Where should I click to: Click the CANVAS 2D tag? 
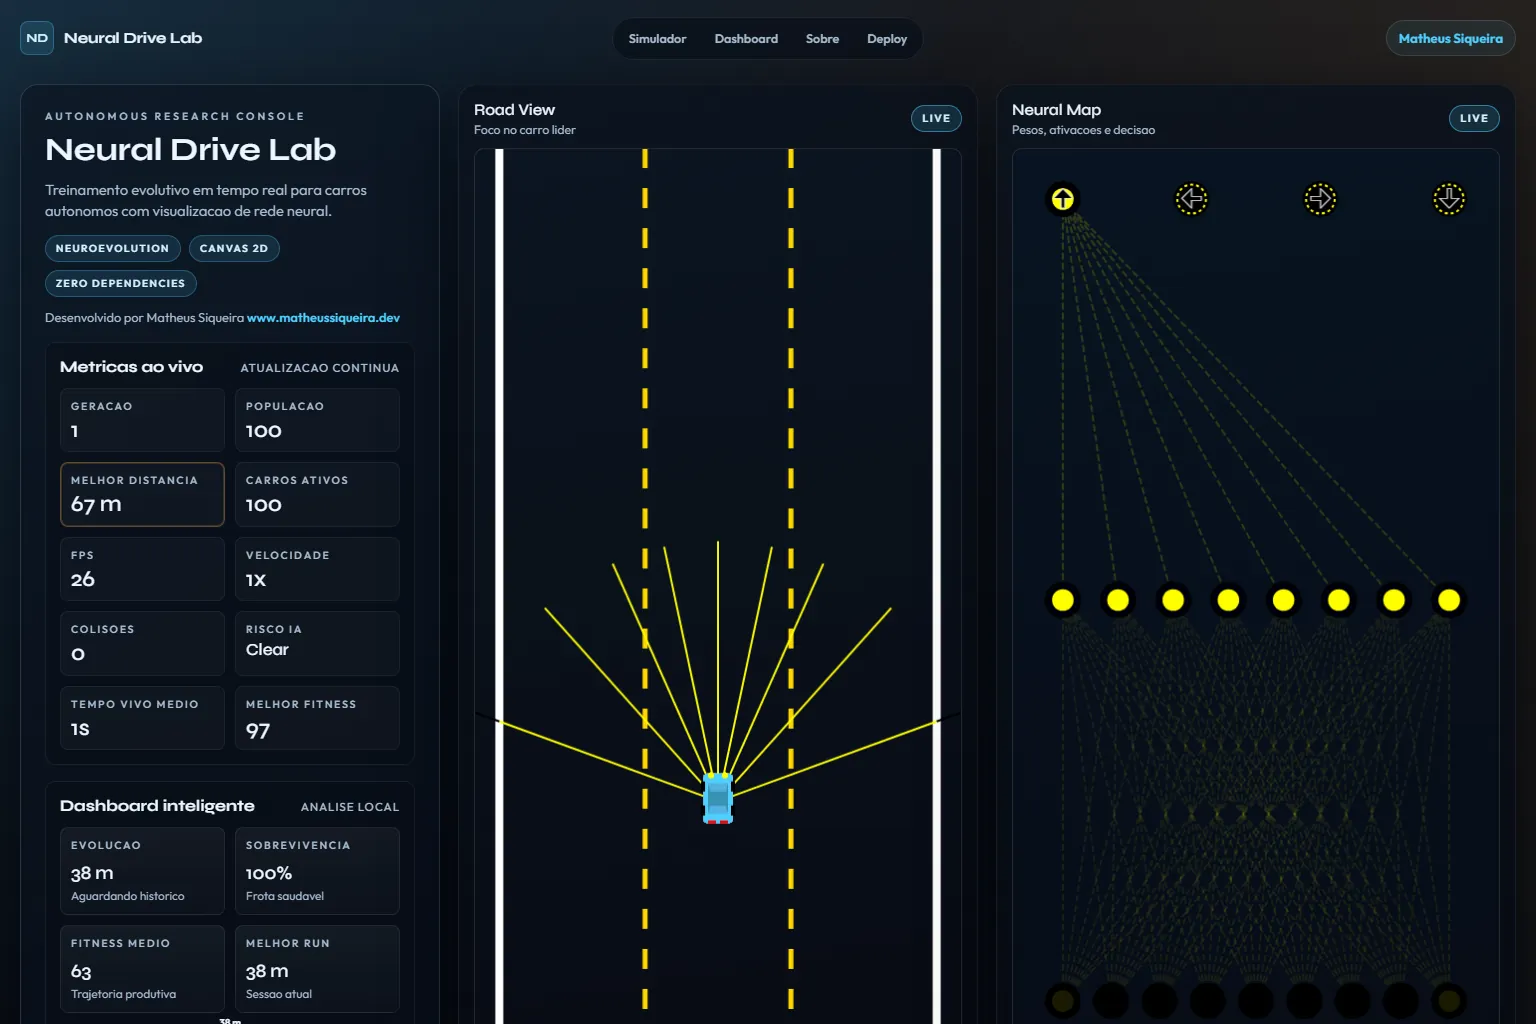234,248
